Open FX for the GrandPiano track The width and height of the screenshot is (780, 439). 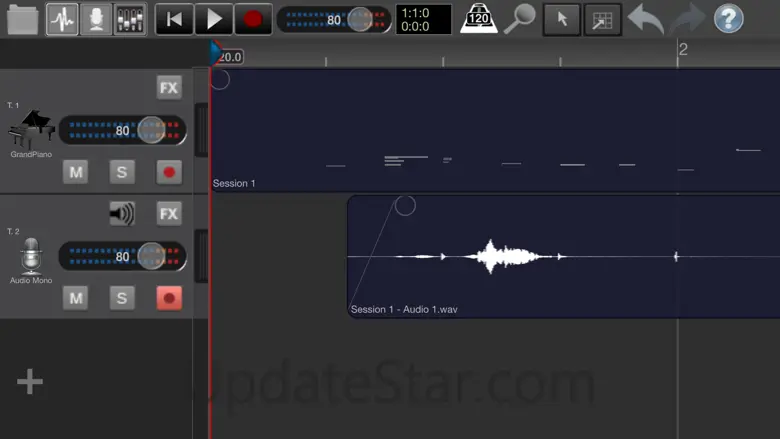[x=169, y=88]
